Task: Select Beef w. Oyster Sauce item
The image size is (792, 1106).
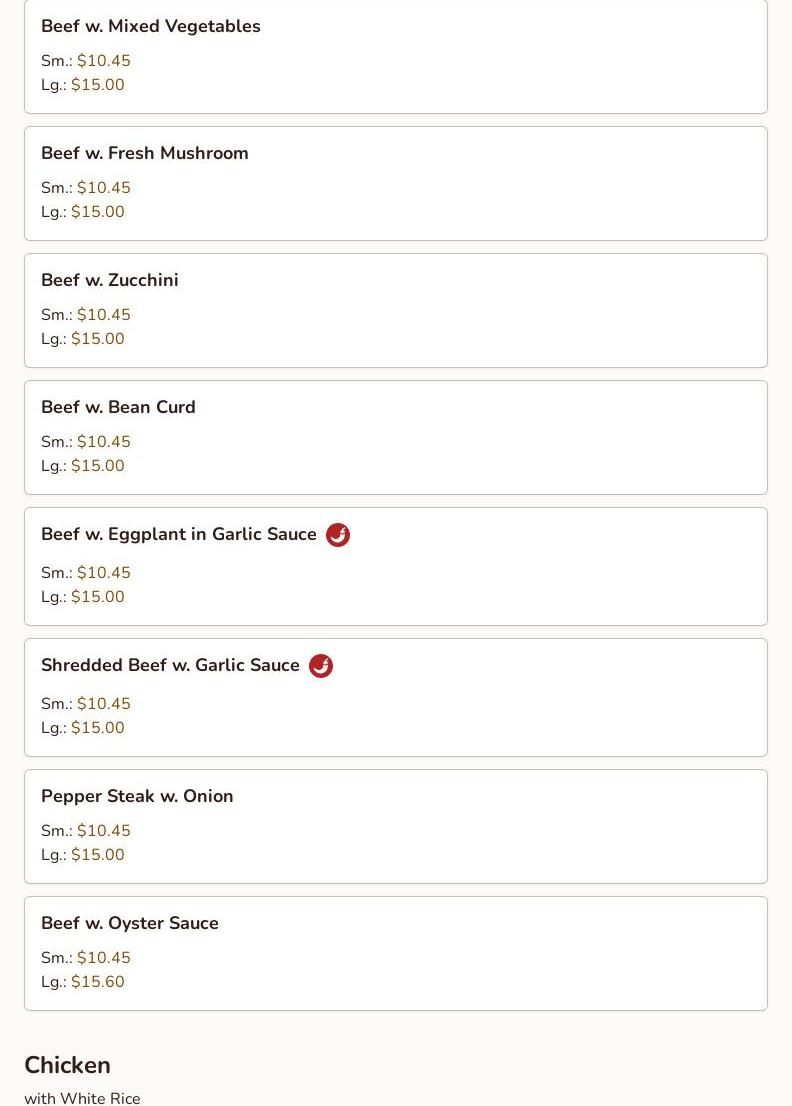Action: point(396,954)
